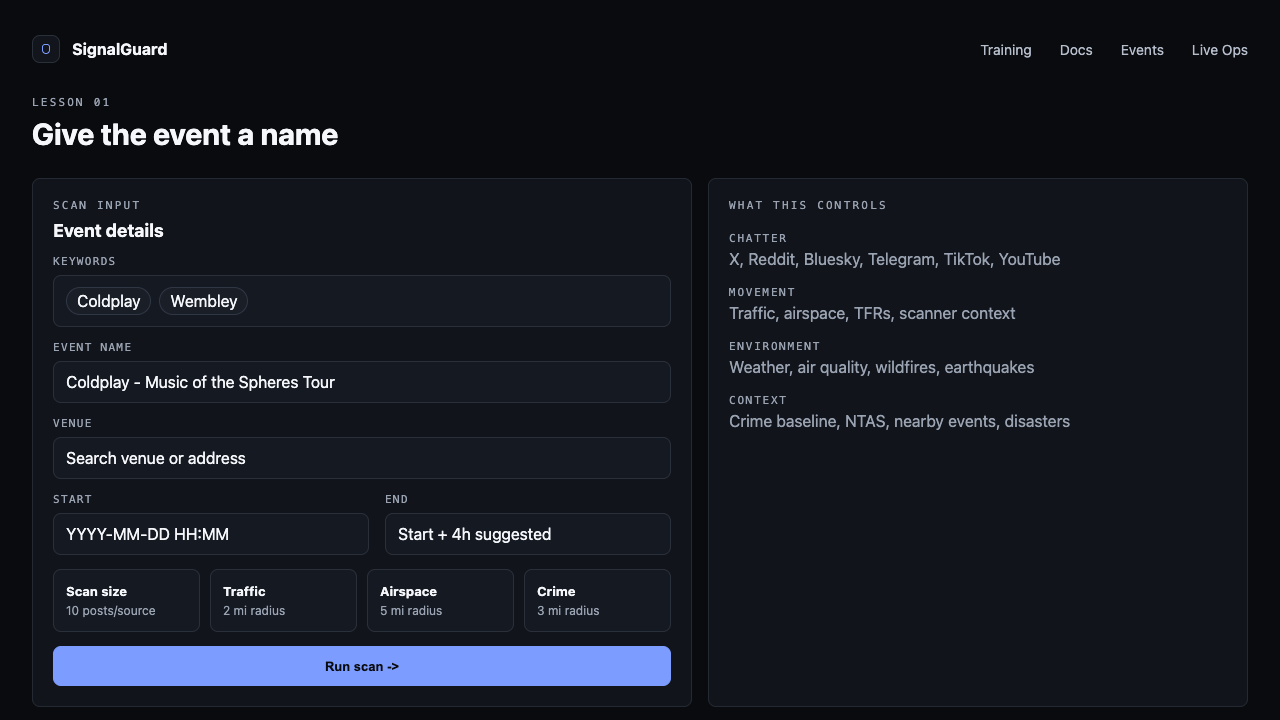Focus the Keywords input box
The image size is (1280, 720).
(x=362, y=301)
